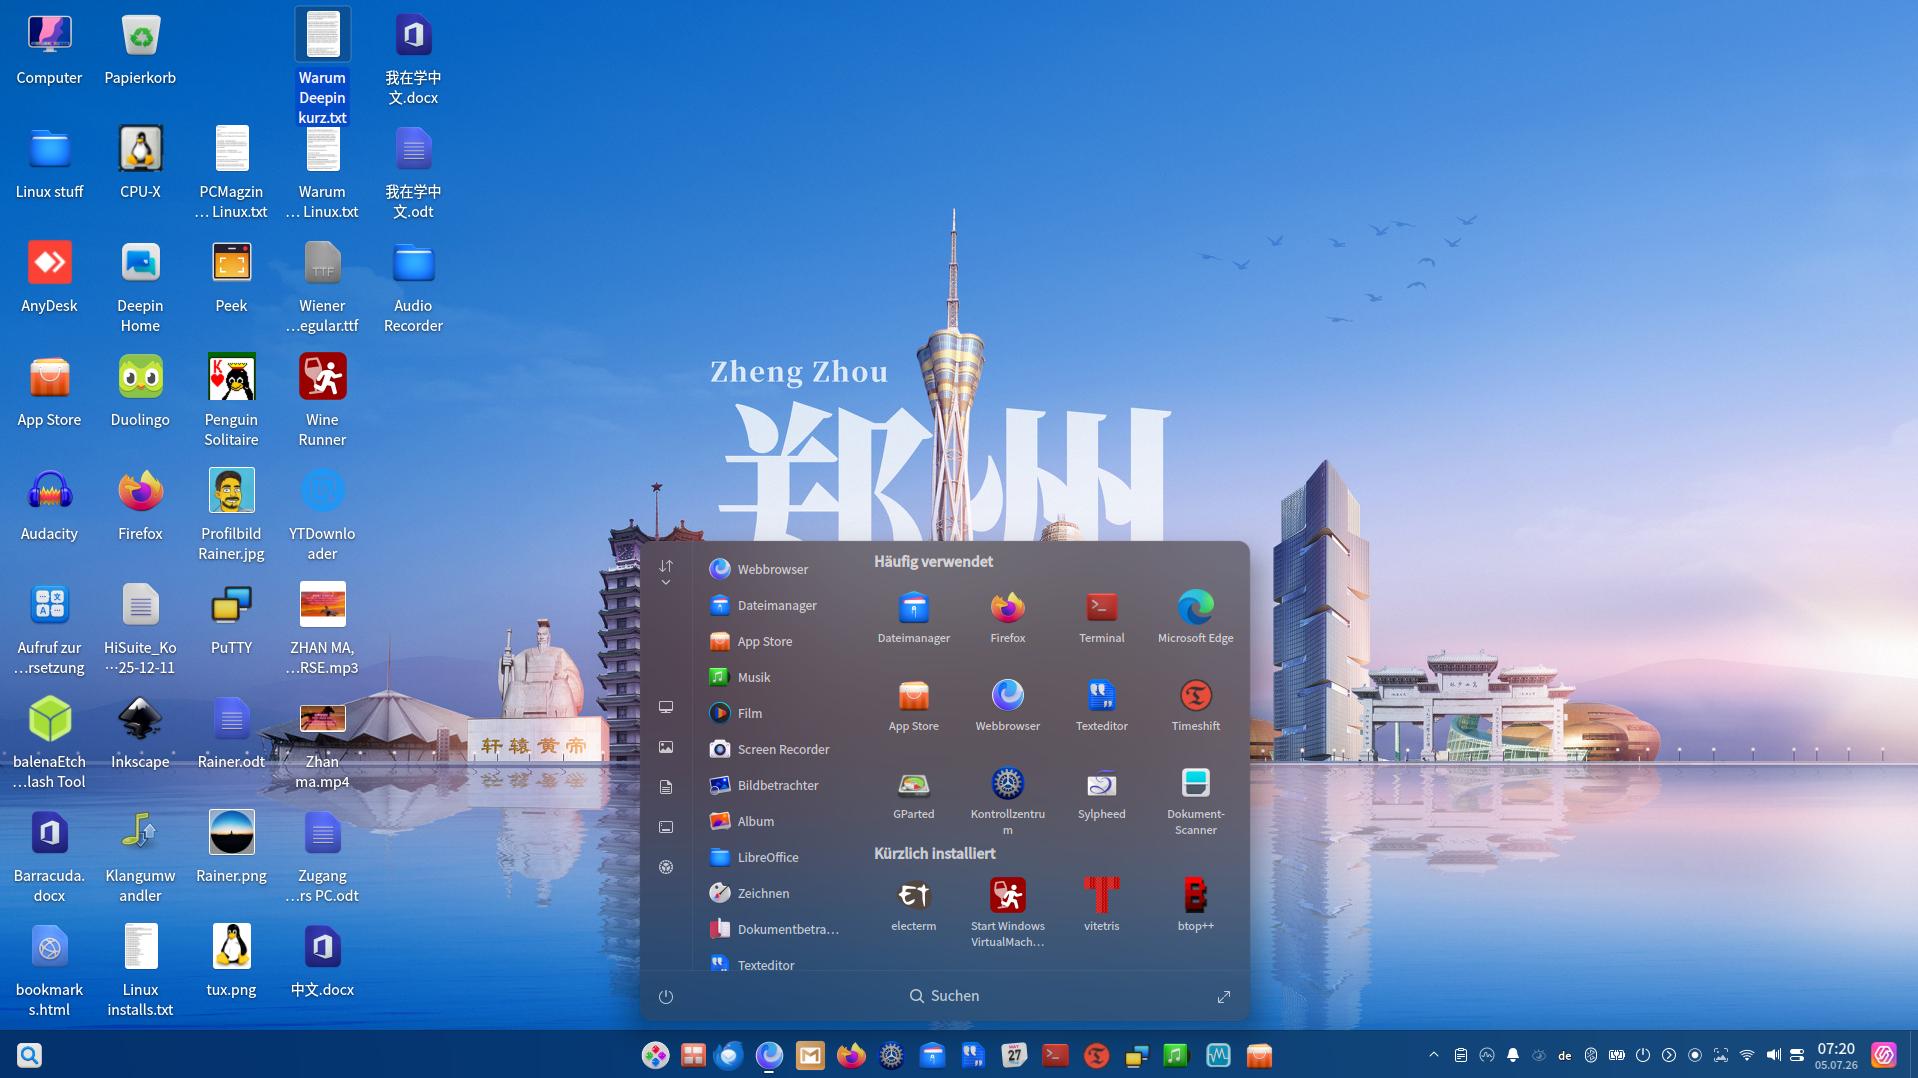Screen dimensions: 1918x1078
Task: Open Terminal from frequently used apps
Action: click(x=1101, y=617)
